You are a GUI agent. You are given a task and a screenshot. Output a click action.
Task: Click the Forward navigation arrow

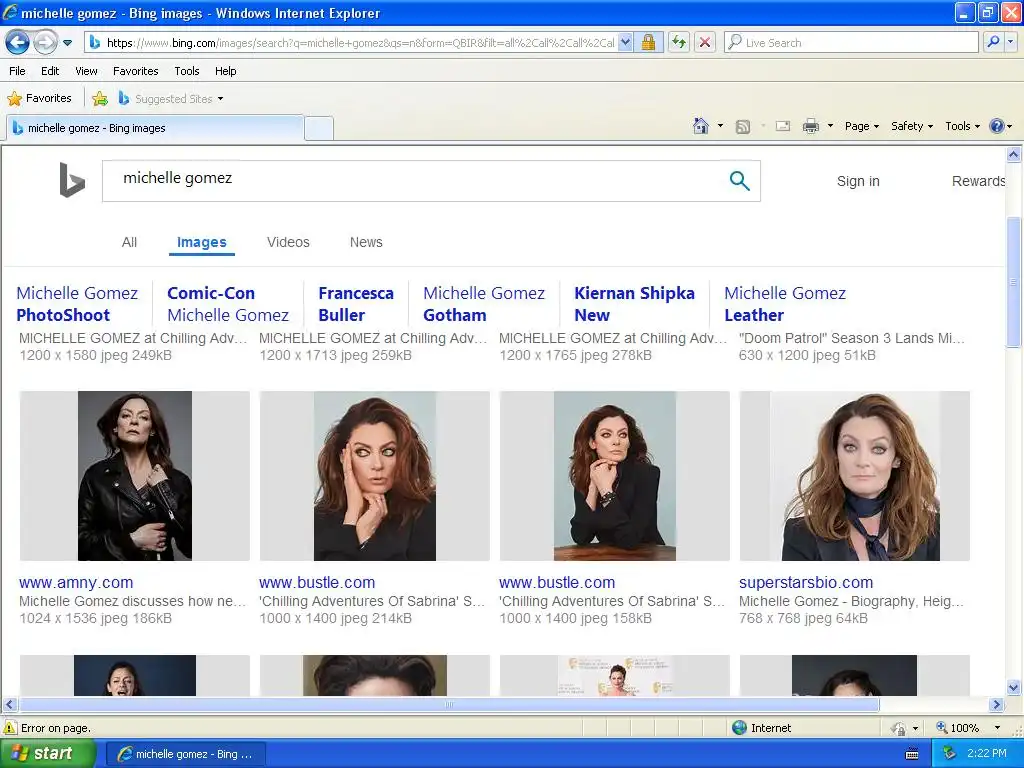(x=45, y=43)
